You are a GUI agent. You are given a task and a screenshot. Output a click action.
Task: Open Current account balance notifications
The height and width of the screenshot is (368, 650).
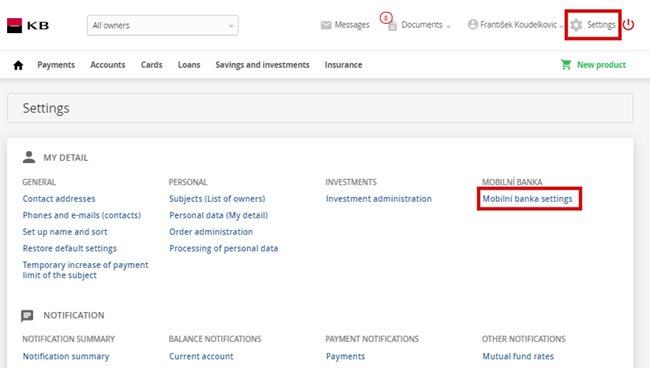tap(201, 356)
